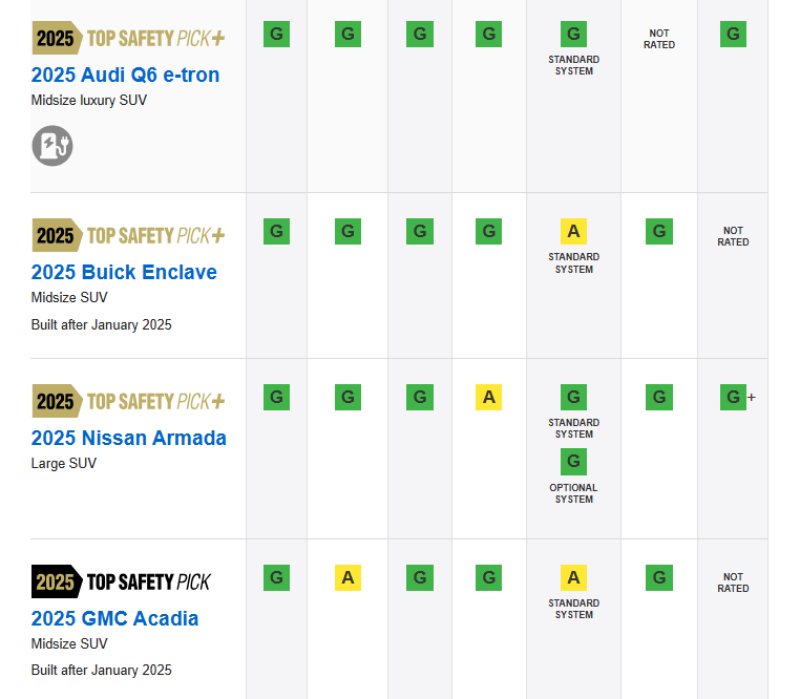Click OPTIONAL SYSTEM label in Nissan Armada row

pos(573,493)
